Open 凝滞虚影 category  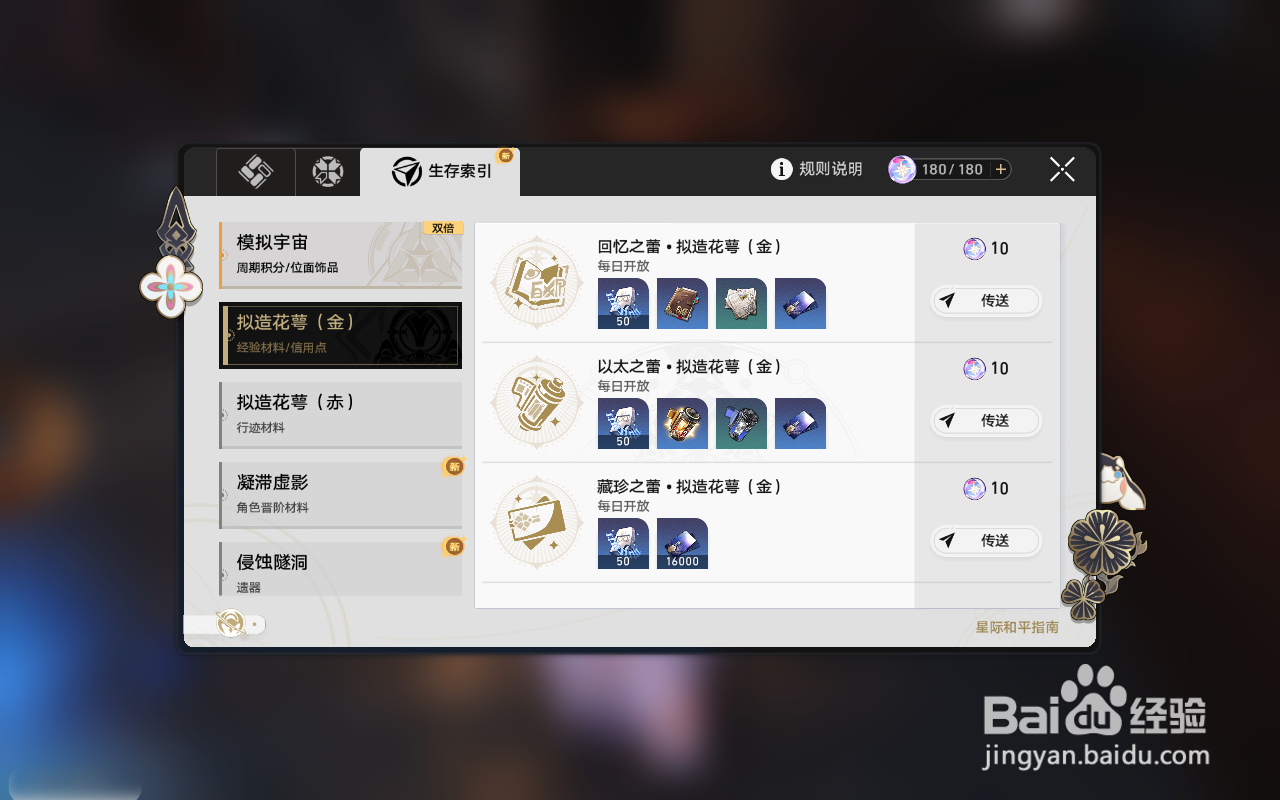341,495
